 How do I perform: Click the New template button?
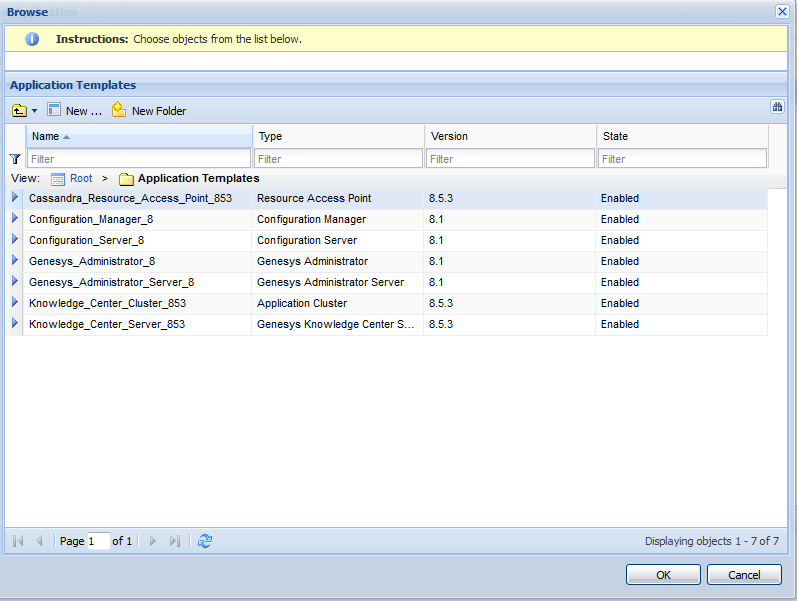pyautogui.click(x=75, y=110)
